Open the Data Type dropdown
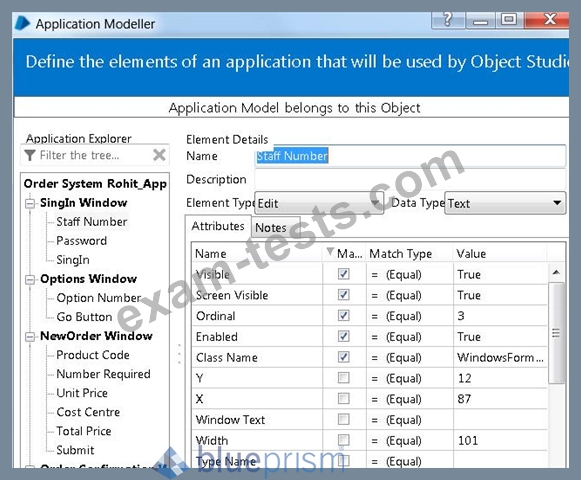Screen dimensions: 581x480 [x=556, y=203]
